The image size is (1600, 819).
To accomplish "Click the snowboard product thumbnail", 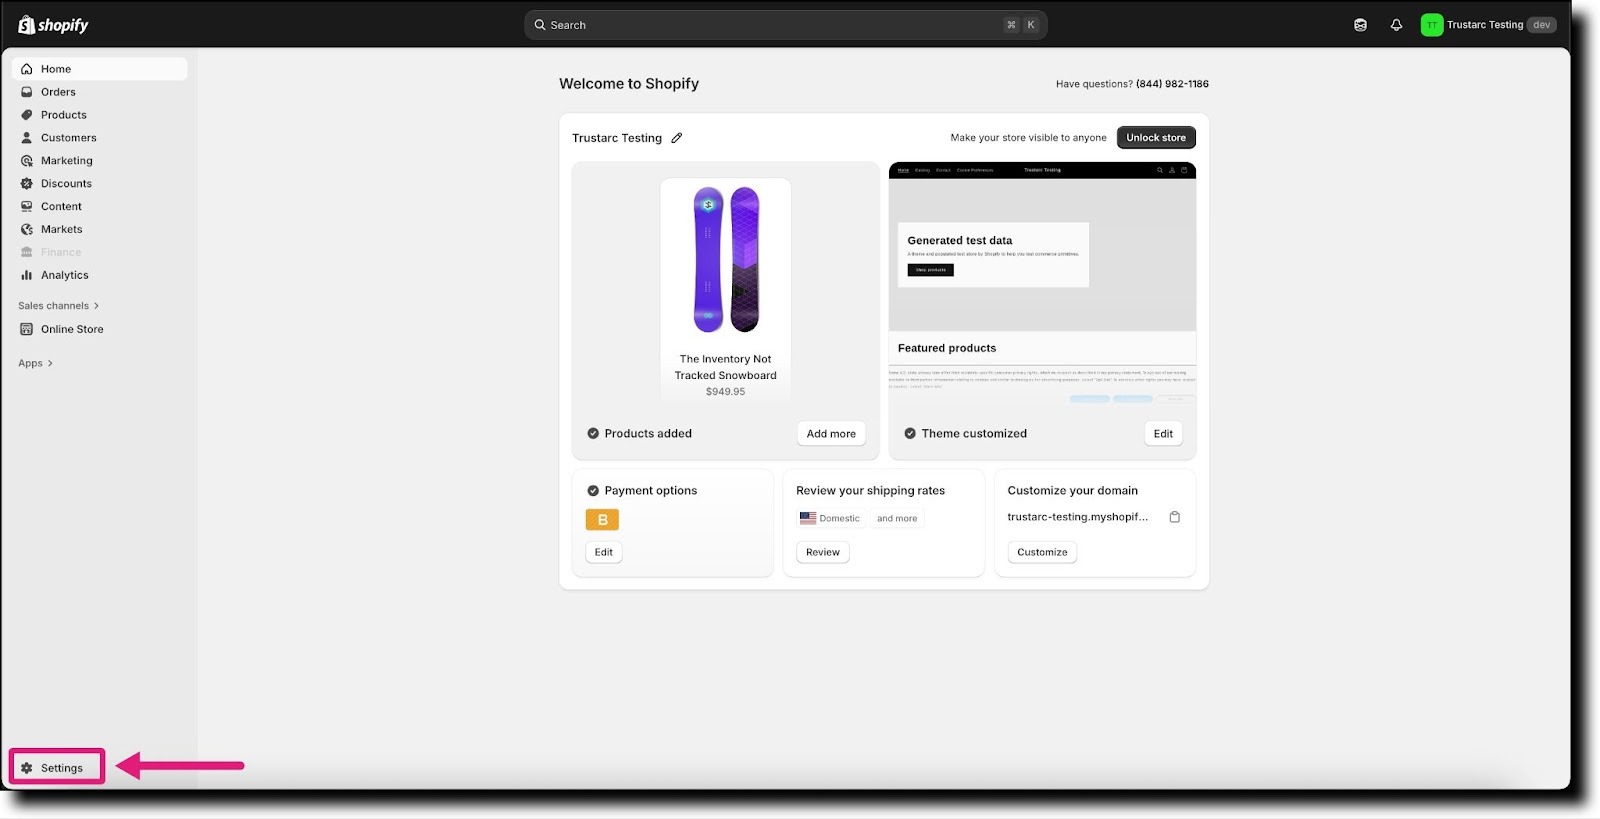I will click(x=726, y=260).
